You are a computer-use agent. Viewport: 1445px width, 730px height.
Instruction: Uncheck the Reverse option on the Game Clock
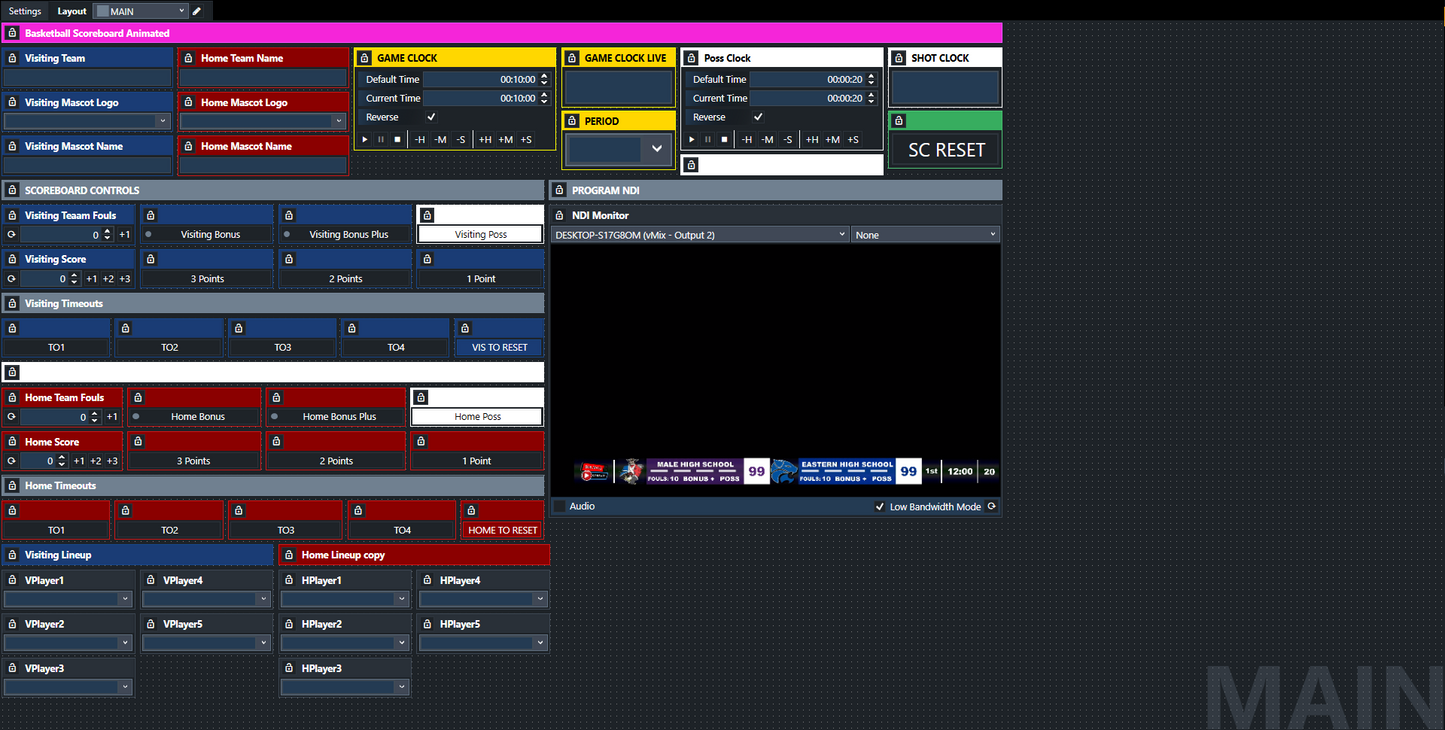(430, 117)
